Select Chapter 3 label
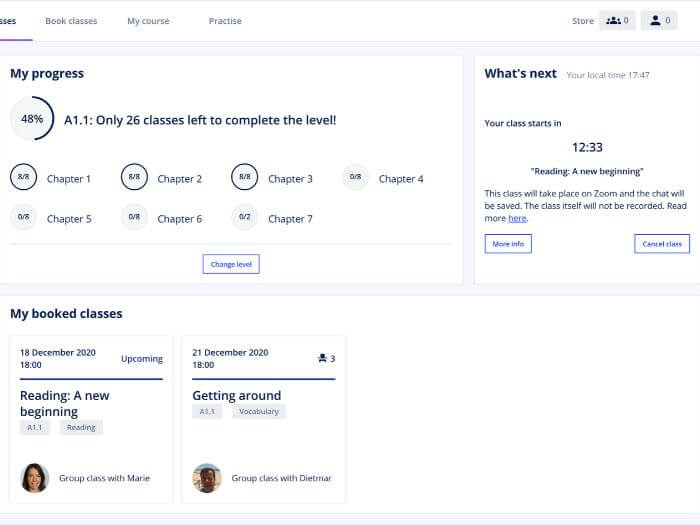Viewport: 700px width, 525px height. [290, 179]
